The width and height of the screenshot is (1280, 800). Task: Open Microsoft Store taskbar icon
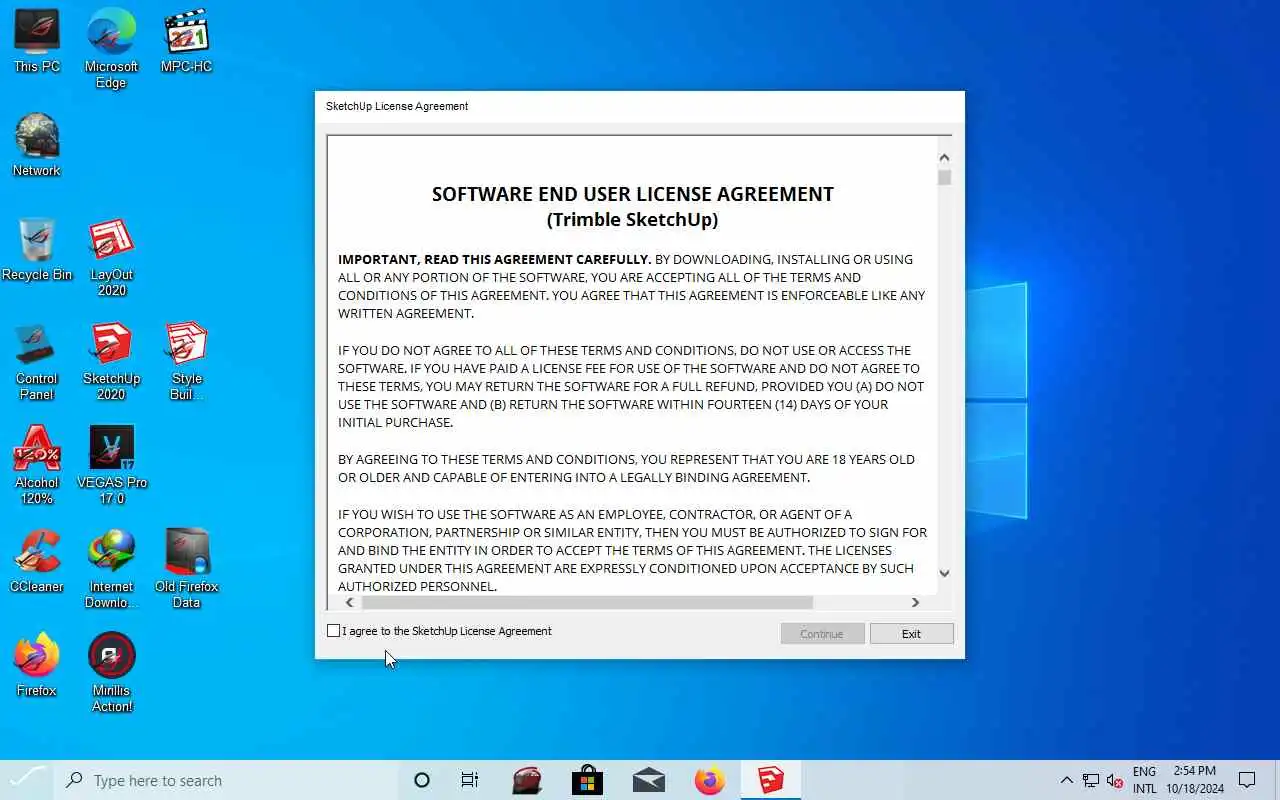587,780
